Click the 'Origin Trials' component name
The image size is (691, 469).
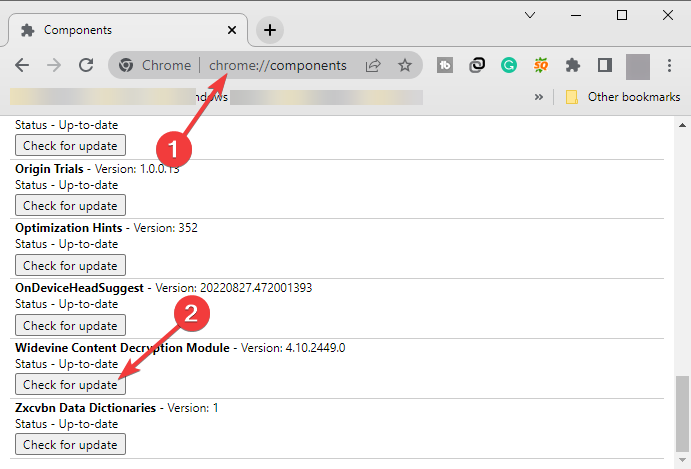[x=49, y=169]
